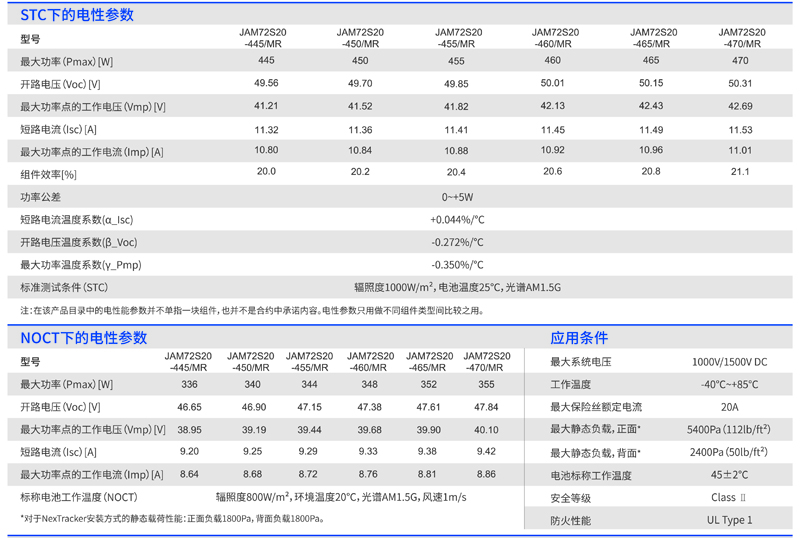This screenshot has height=538, width=800.
Task: Click the heading NOCT下的电性参数
Action: pyautogui.click(x=84, y=338)
